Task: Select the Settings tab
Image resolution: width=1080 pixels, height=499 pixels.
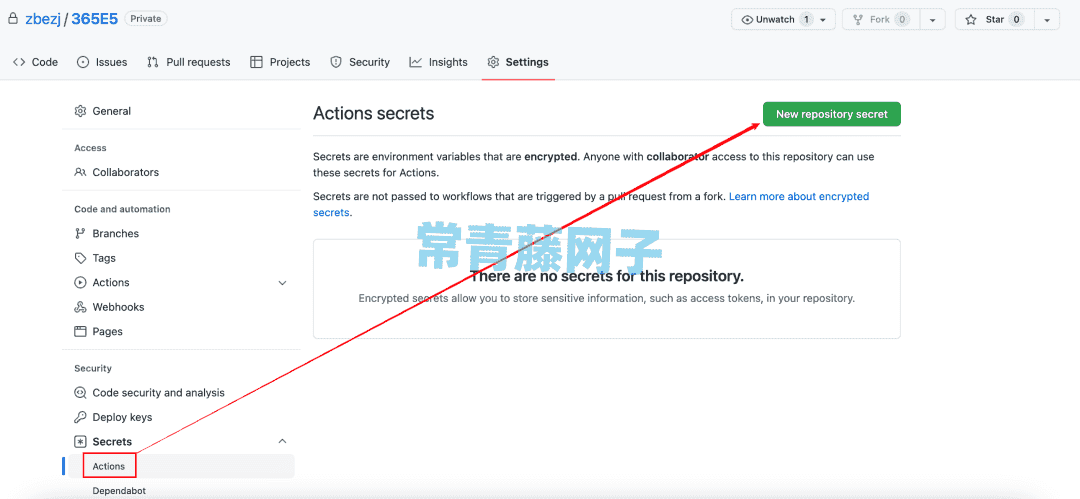Action: (518, 62)
